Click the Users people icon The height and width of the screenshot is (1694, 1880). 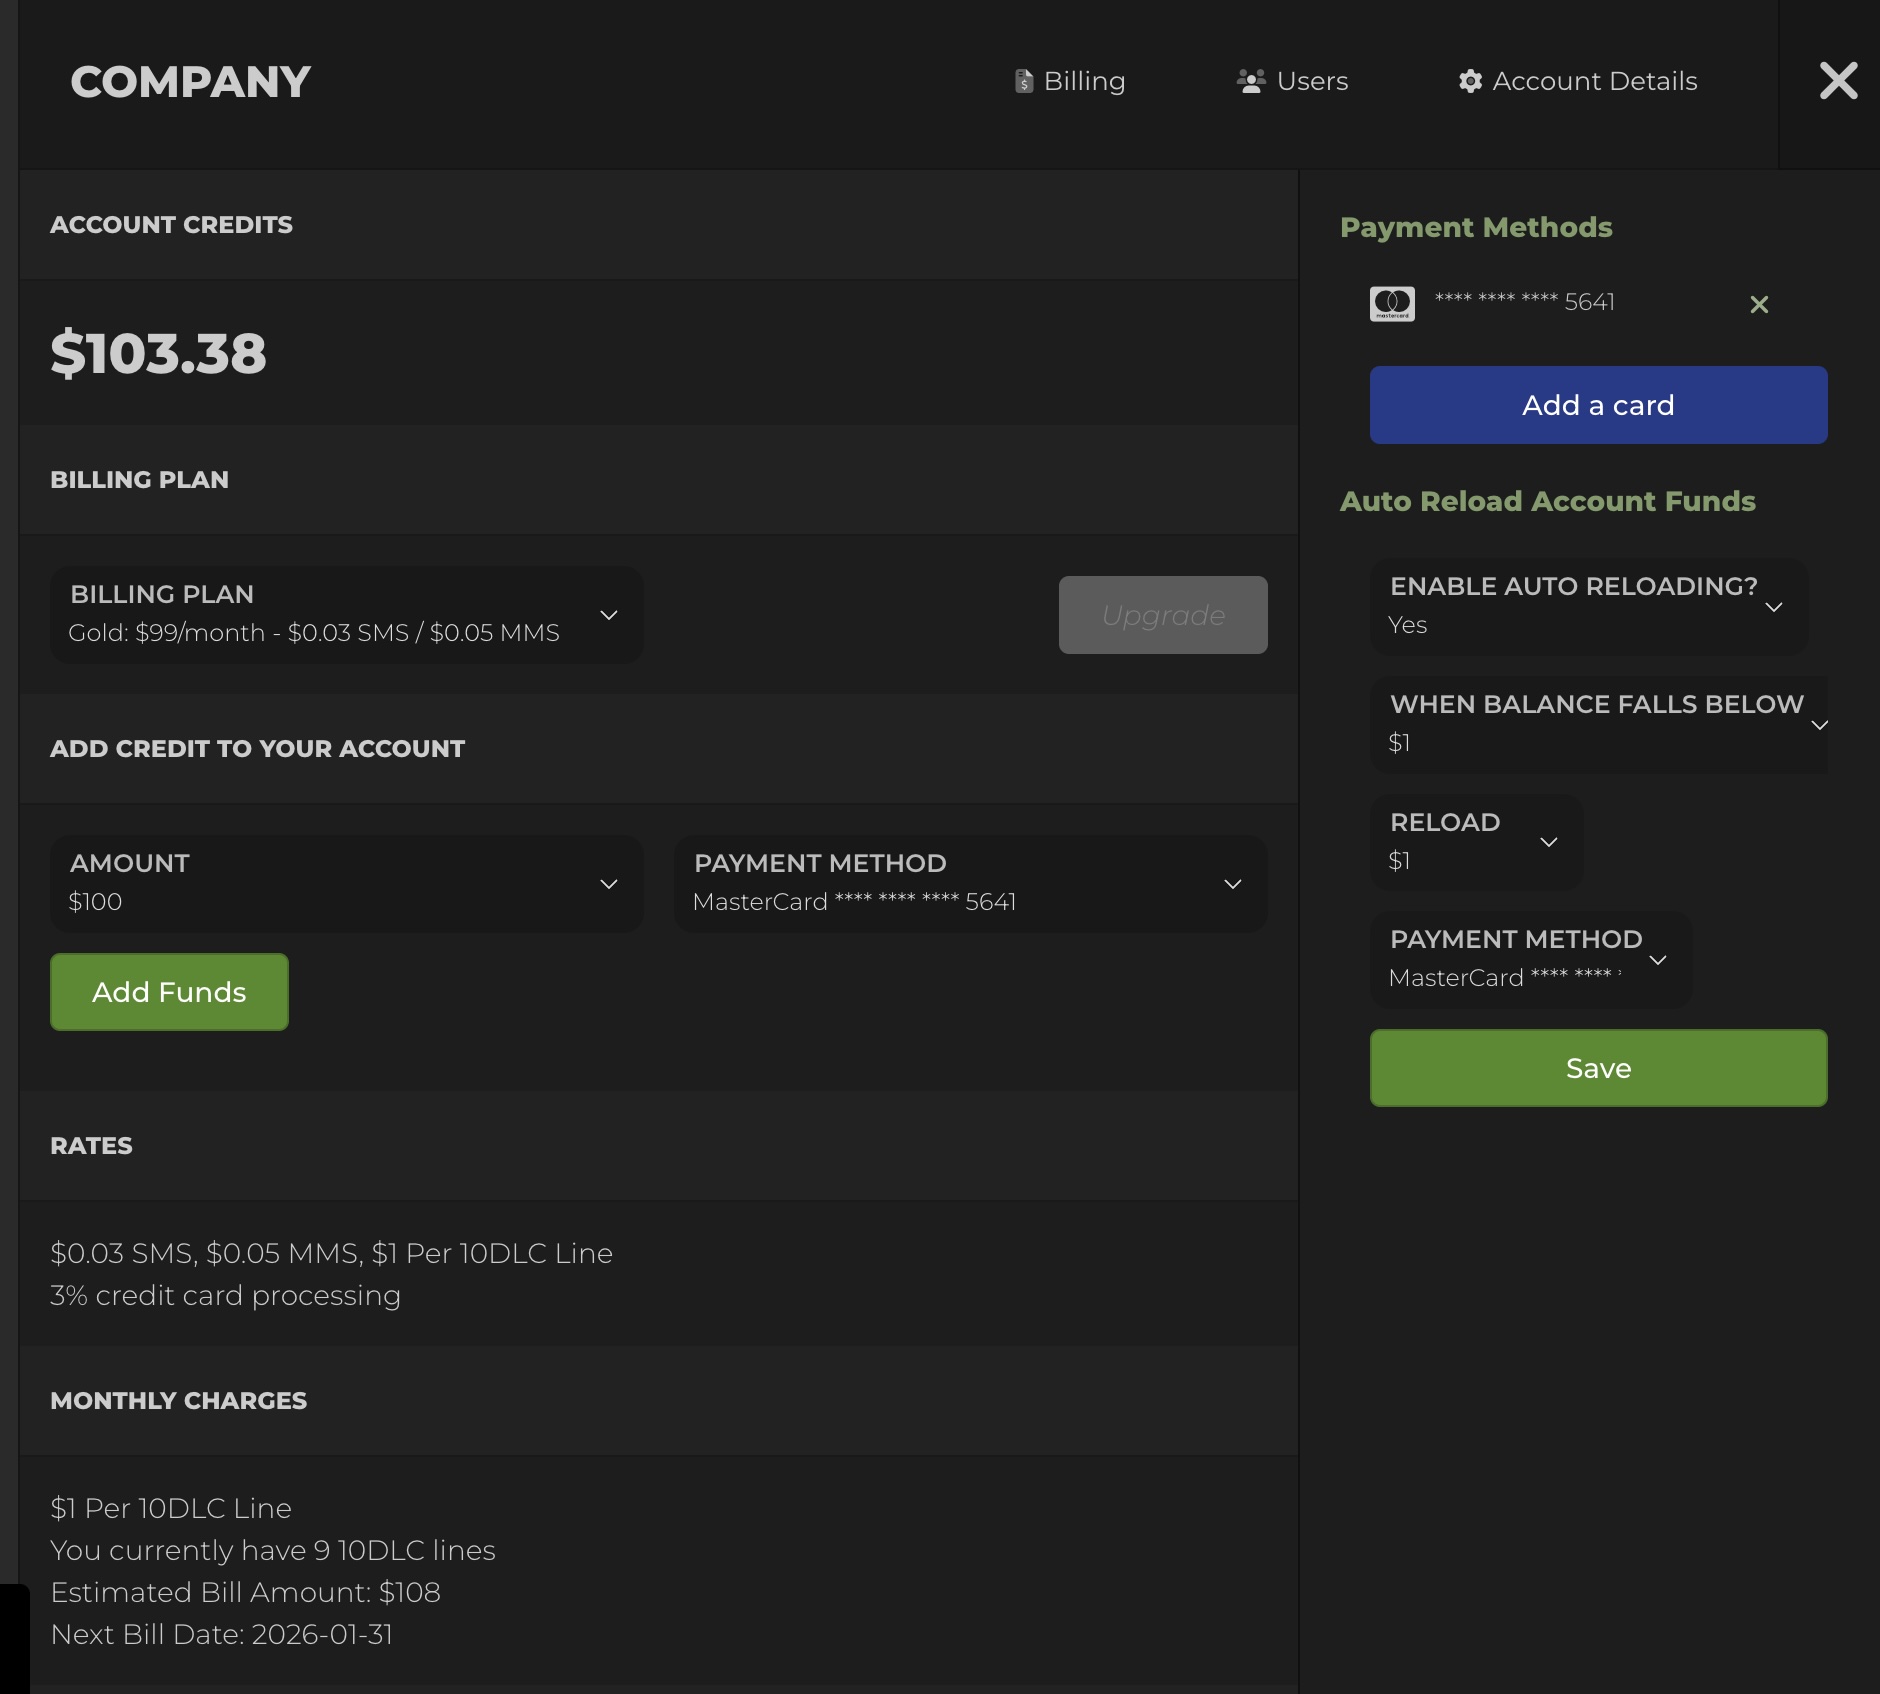[1249, 81]
